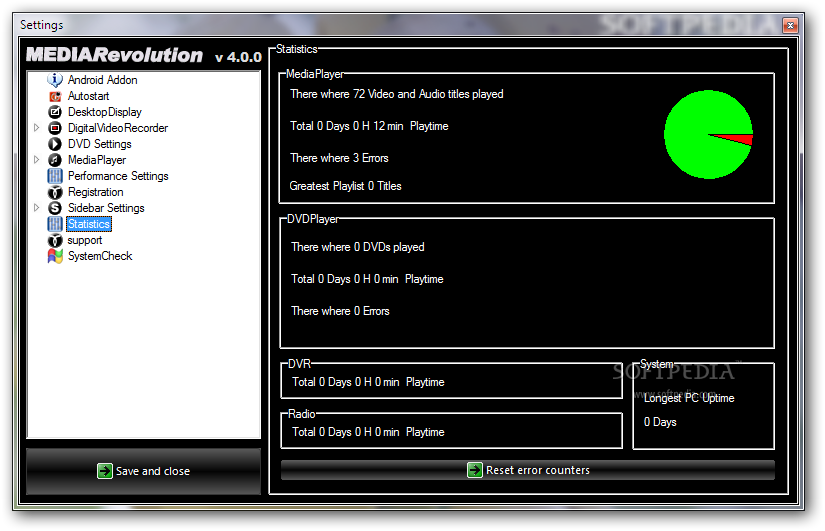This screenshot has height=531, width=825.
Task: Click the Autostart red icon
Action: [55, 96]
